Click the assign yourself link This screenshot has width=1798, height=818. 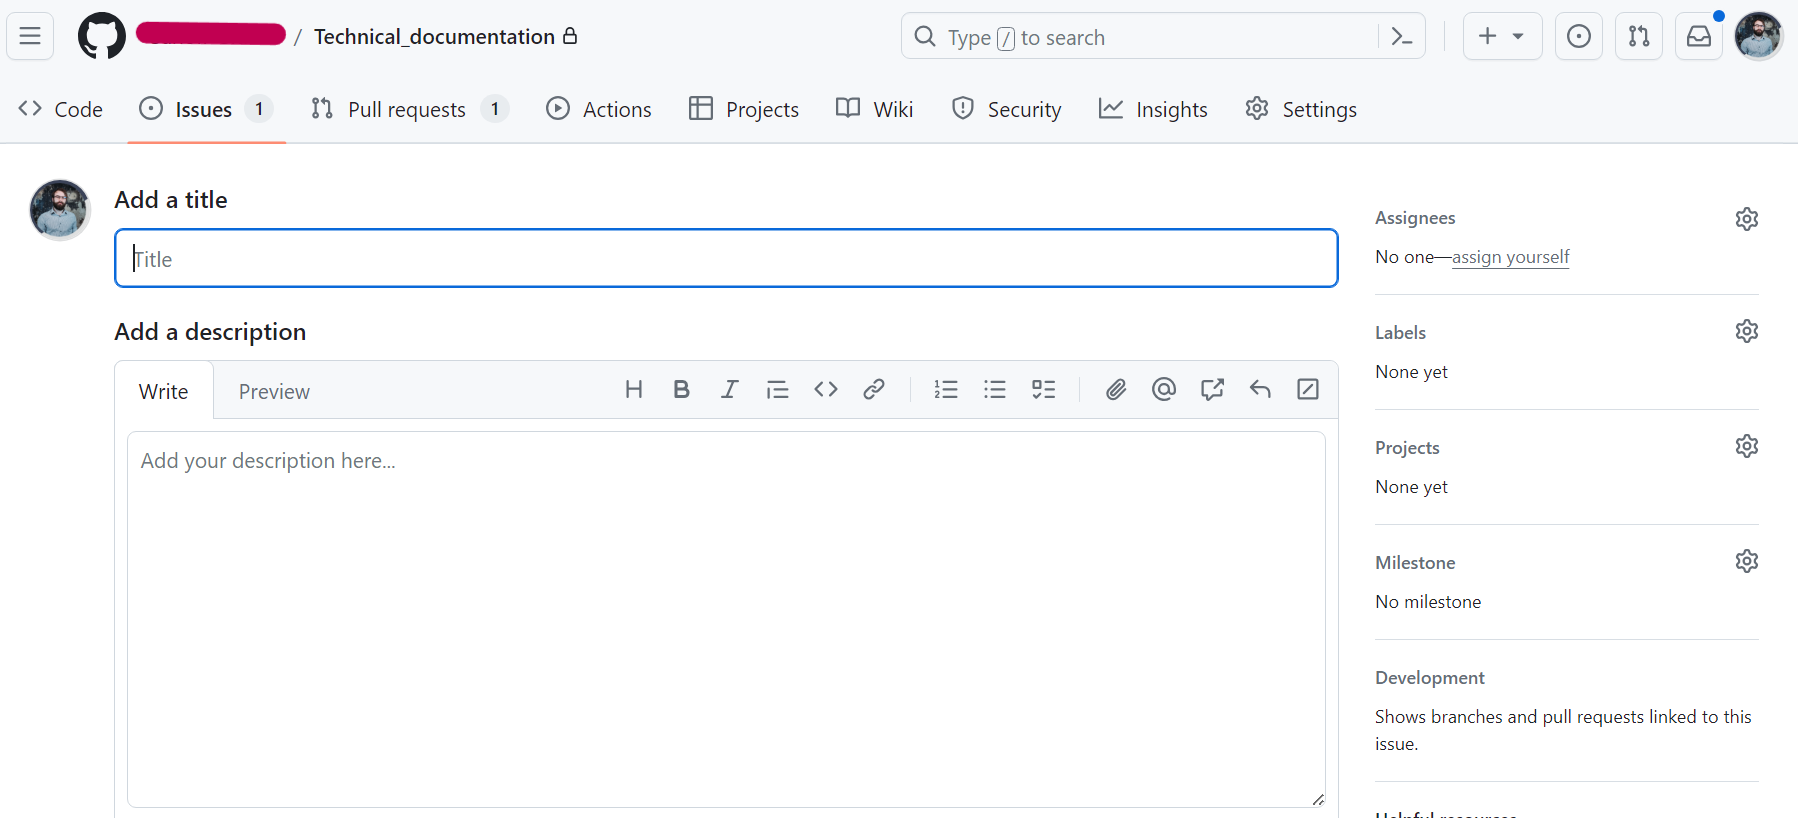[x=1510, y=257]
